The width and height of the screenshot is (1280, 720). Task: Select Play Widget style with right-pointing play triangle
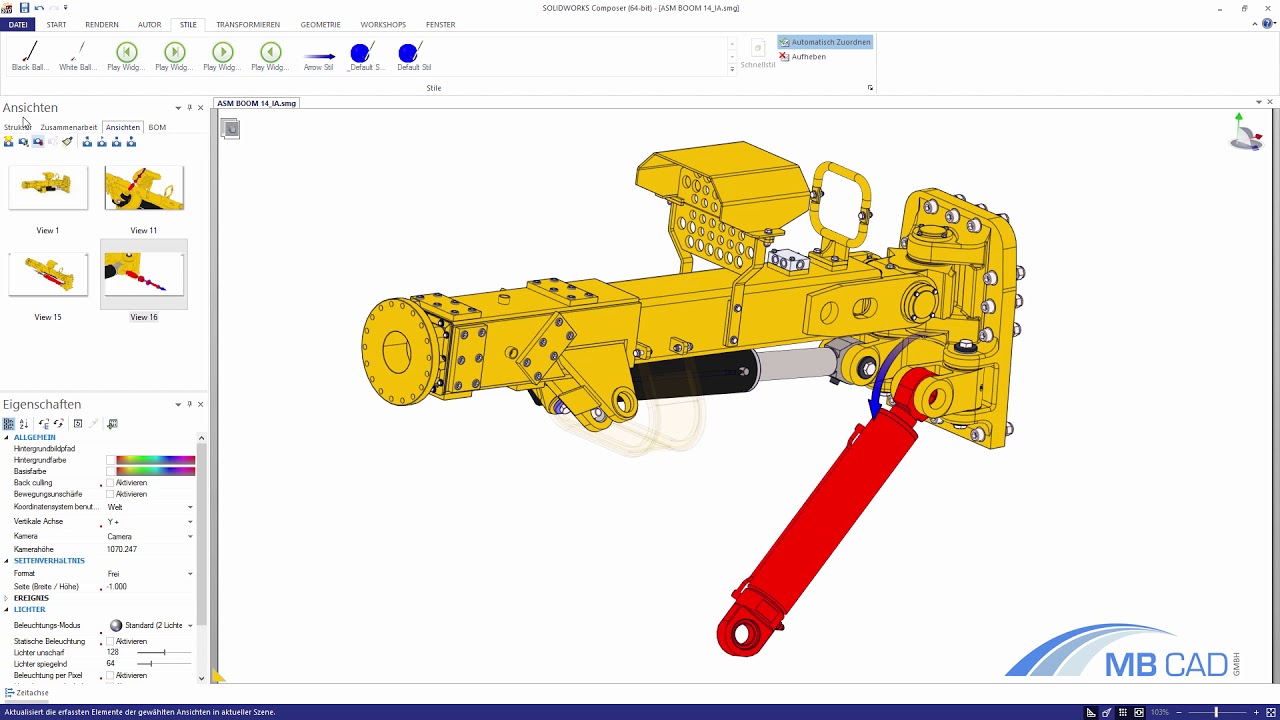[x=222, y=56]
